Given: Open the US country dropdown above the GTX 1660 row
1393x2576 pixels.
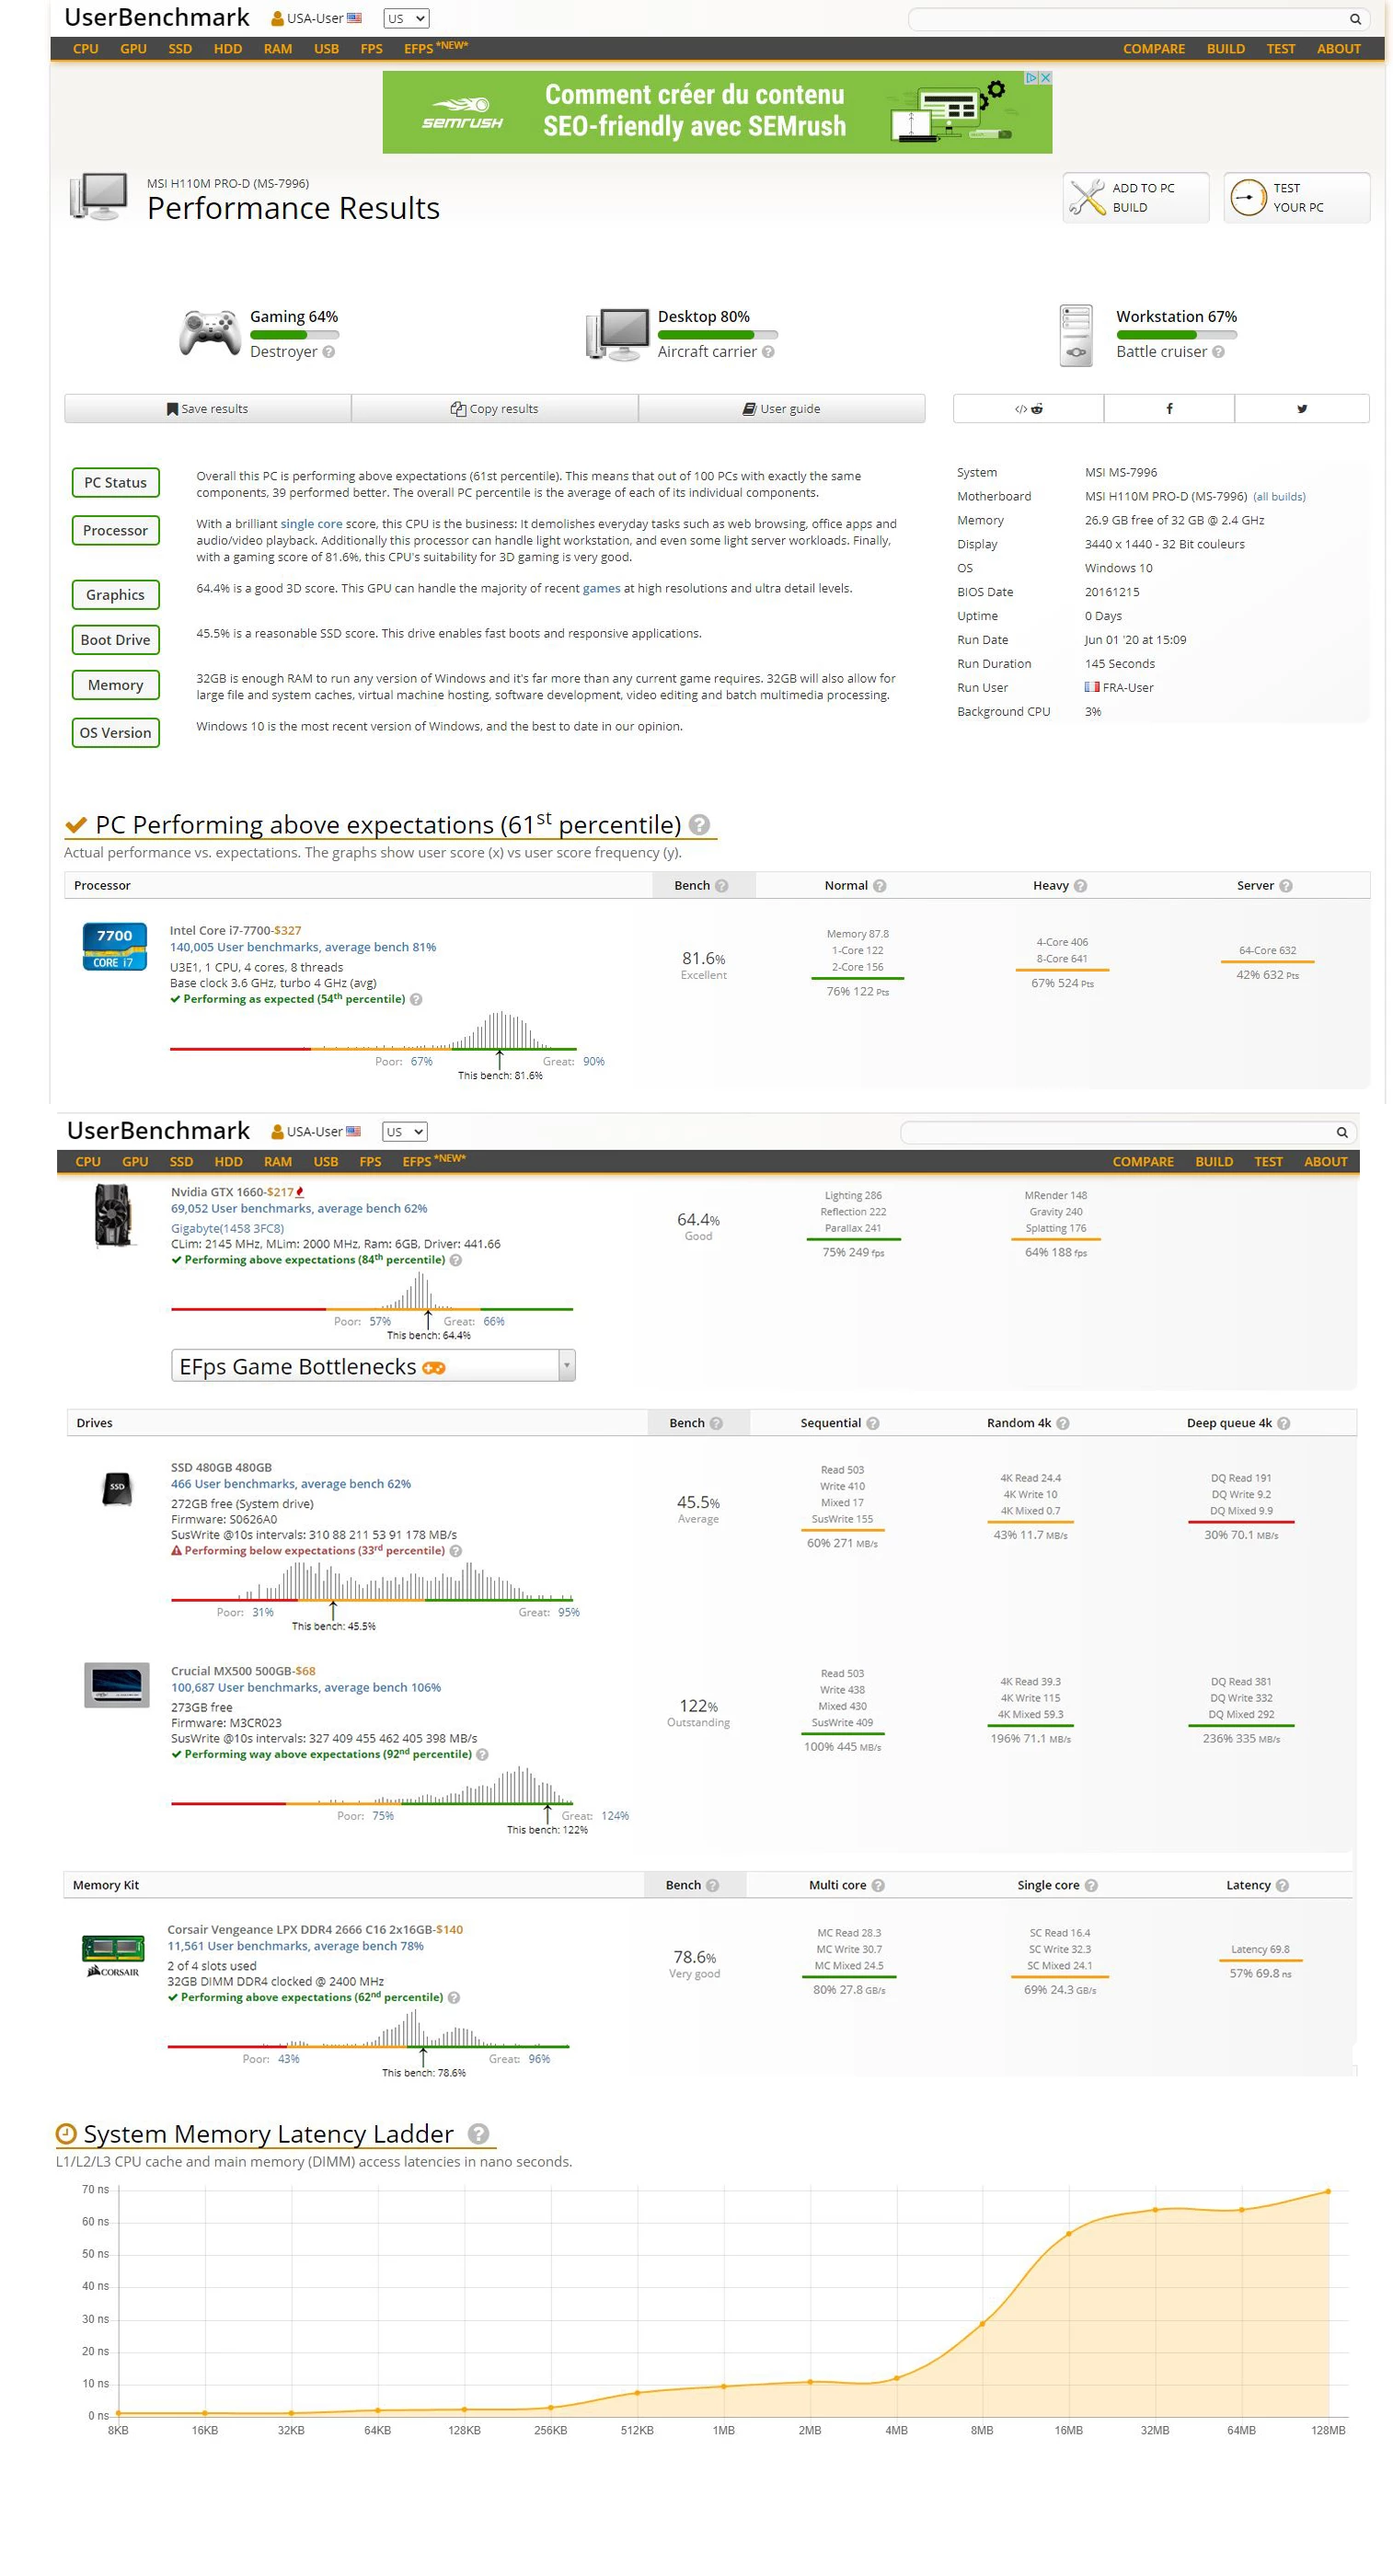Looking at the screenshot, I should point(405,1132).
